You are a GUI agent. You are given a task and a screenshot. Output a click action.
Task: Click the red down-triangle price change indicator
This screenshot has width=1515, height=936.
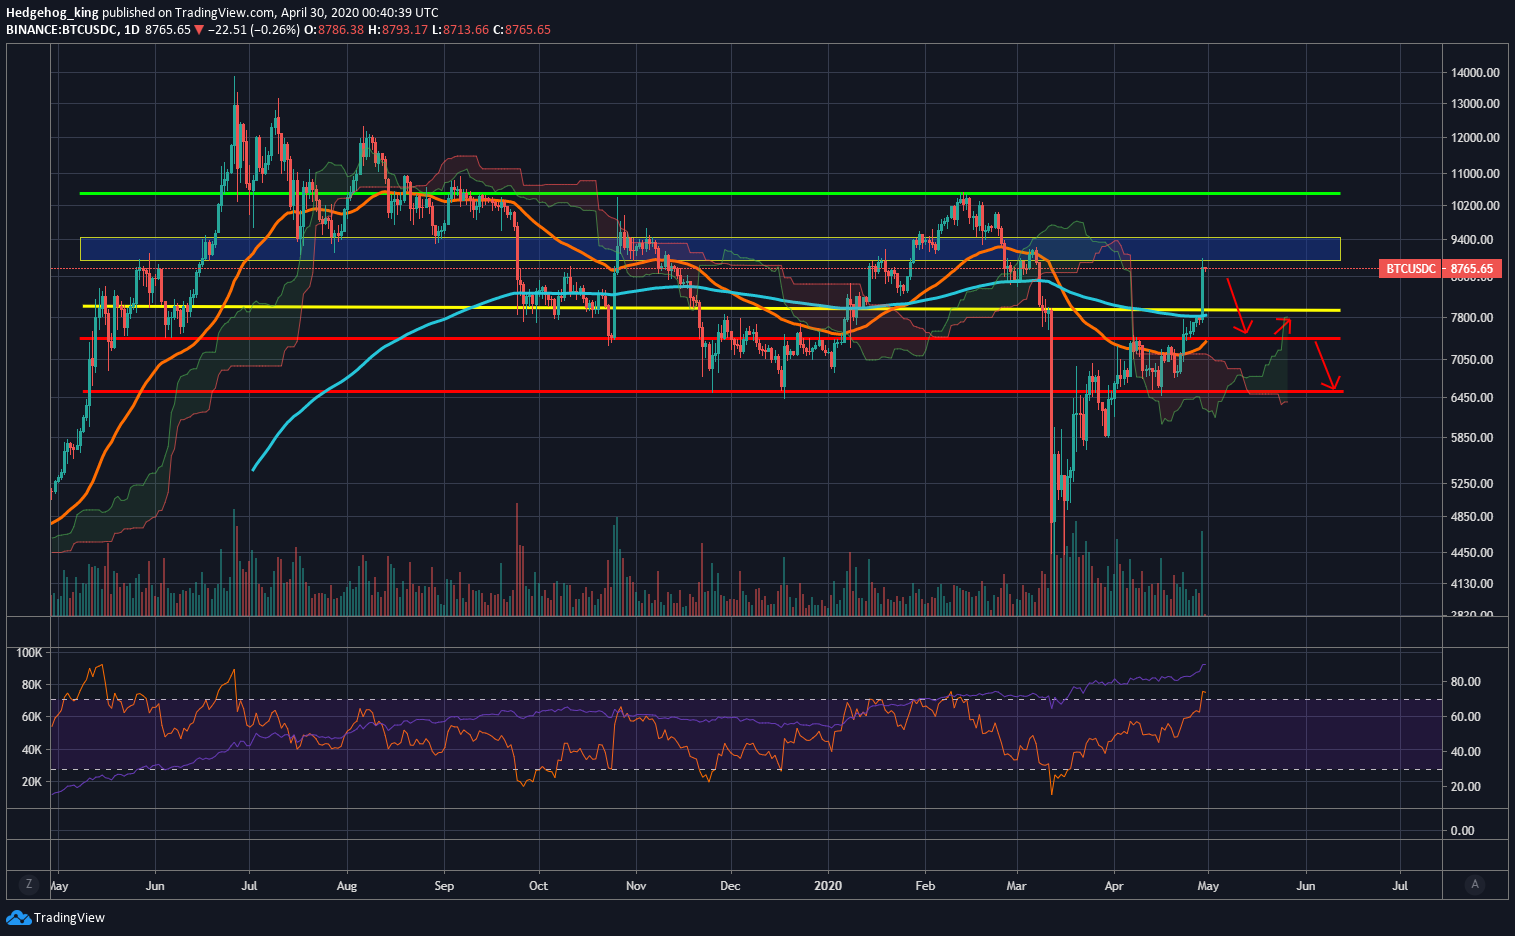[x=199, y=30]
